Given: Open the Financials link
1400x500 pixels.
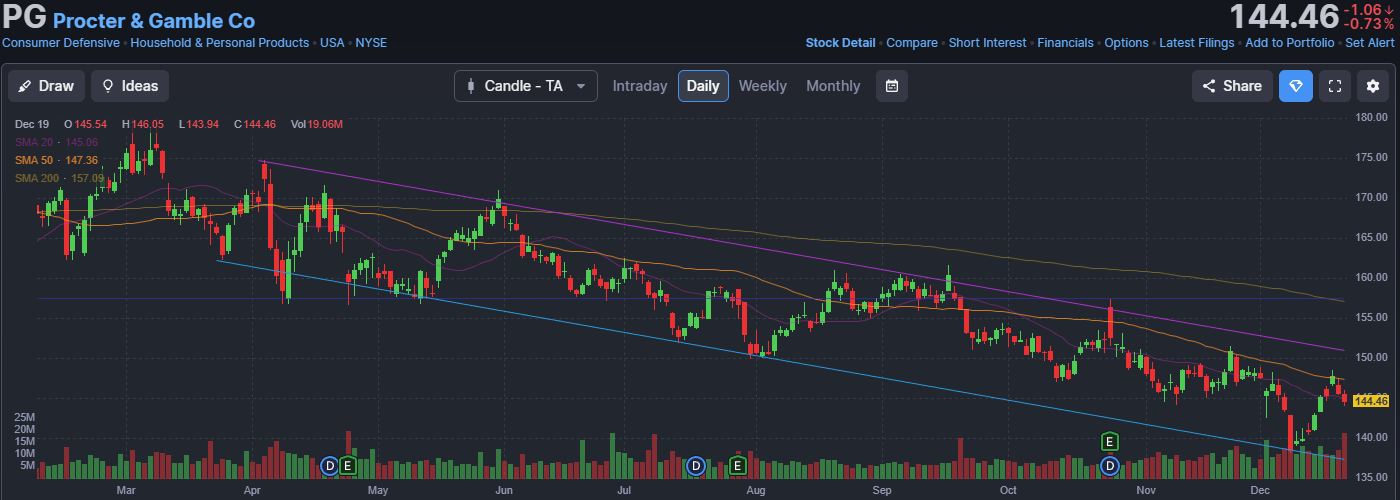Looking at the screenshot, I should click(x=1065, y=43).
